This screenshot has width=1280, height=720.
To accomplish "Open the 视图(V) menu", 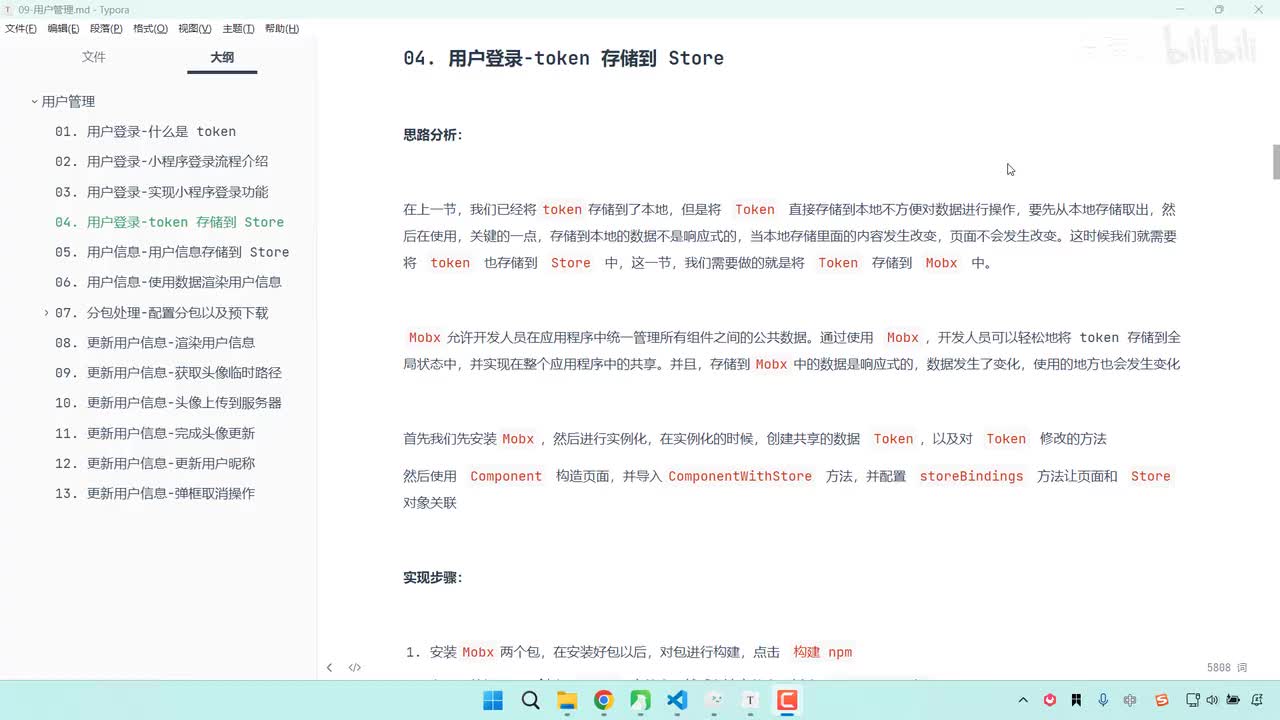I will (x=195, y=29).
